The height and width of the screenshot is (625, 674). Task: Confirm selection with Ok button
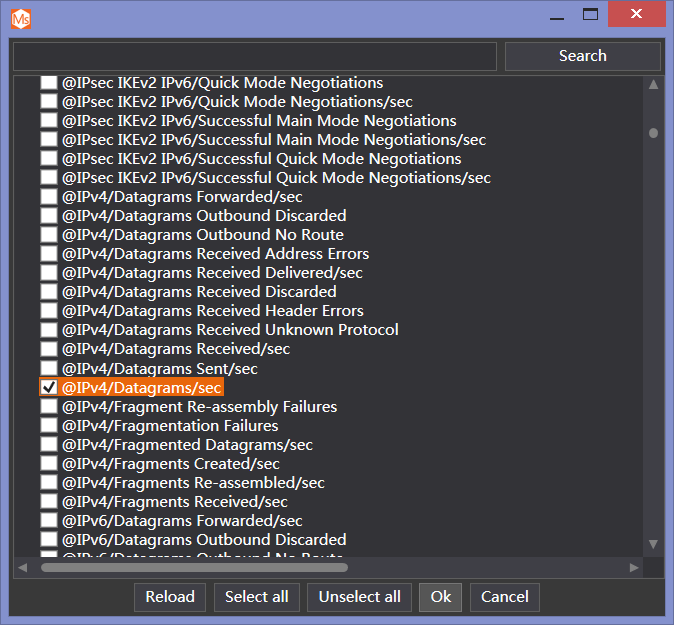(x=441, y=597)
